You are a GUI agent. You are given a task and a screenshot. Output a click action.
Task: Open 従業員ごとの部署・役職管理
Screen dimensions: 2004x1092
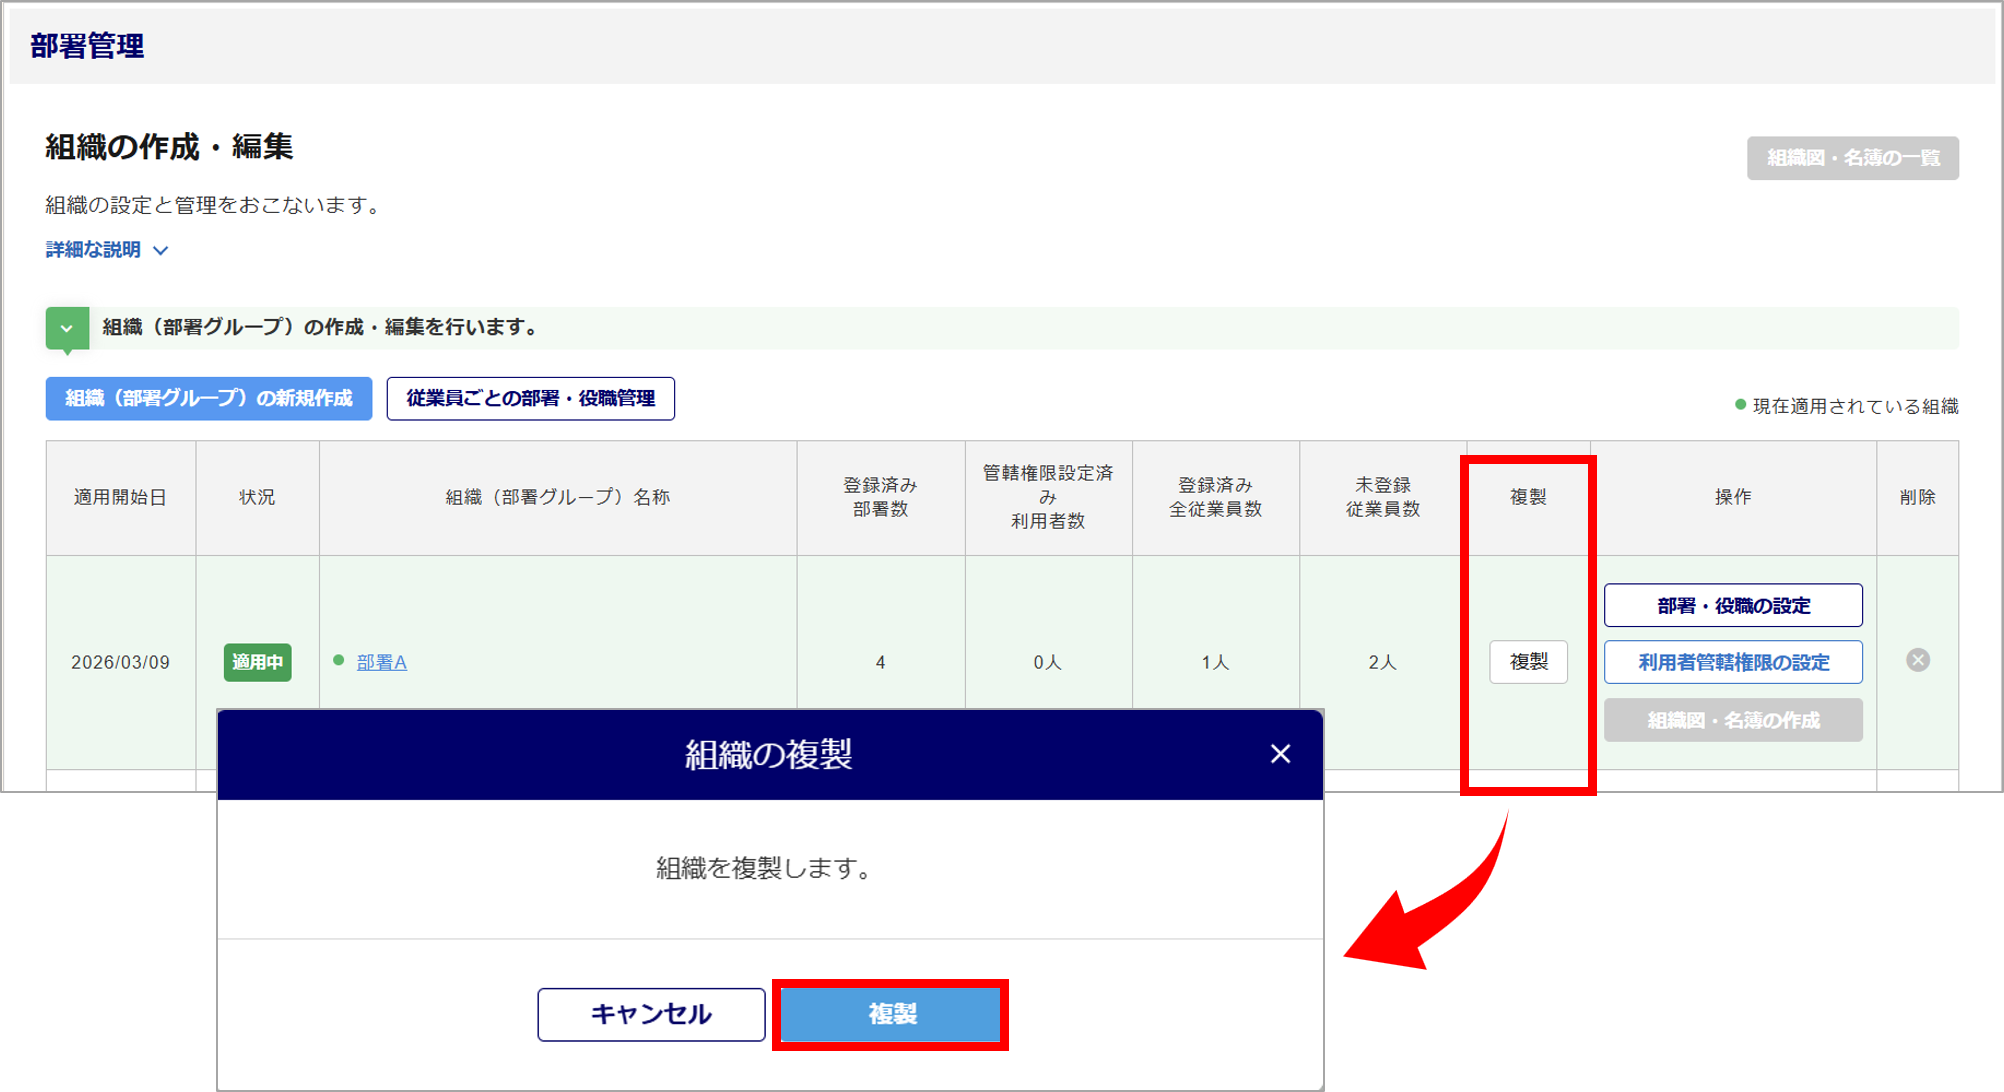[x=530, y=398]
